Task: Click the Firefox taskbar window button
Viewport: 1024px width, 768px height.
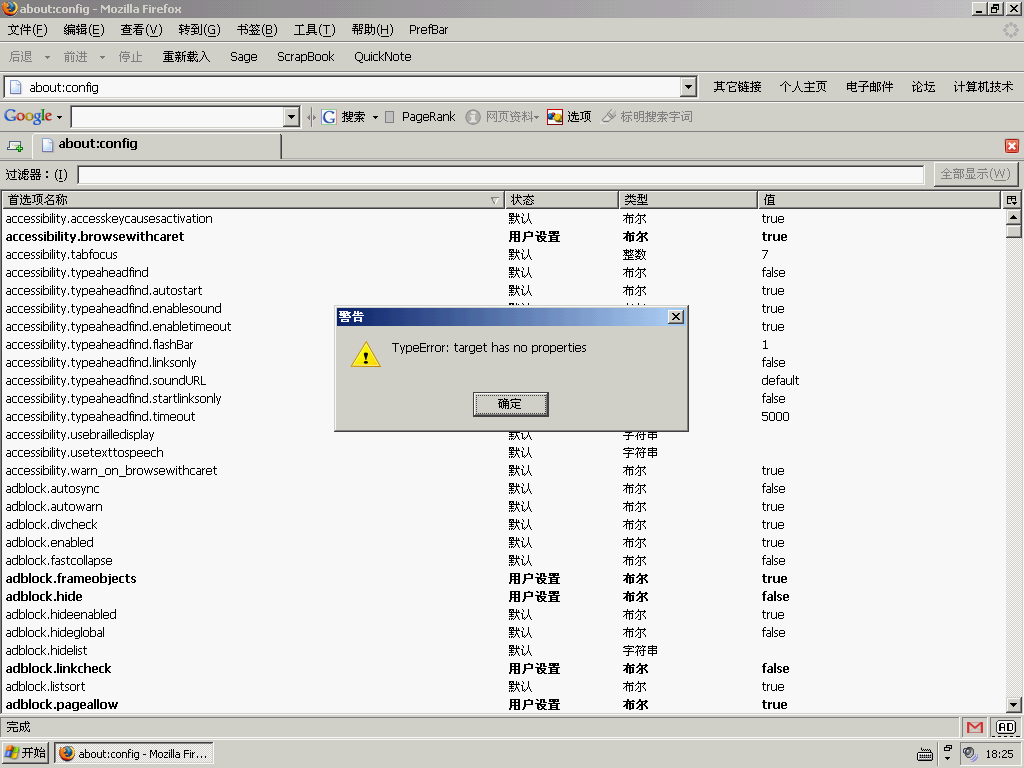Action: coord(133,753)
